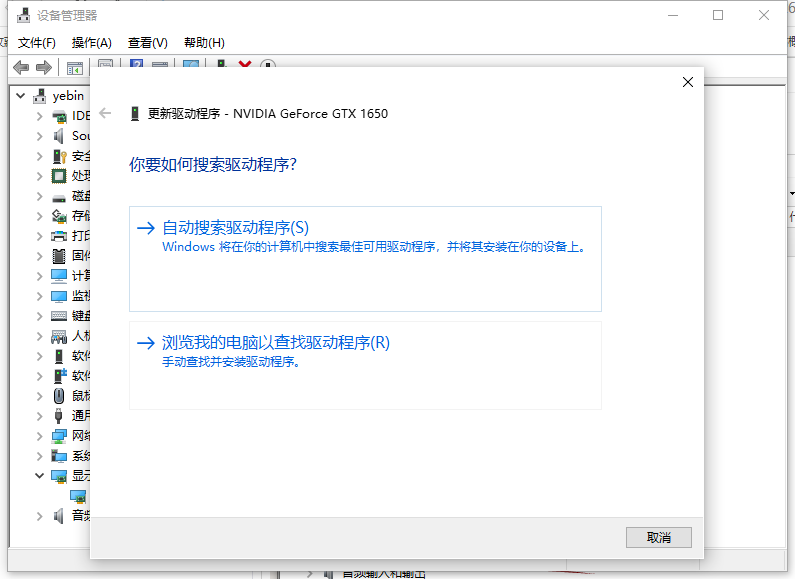Click the security key icon beside 安全
This screenshot has width=795, height=579.
[59, 156]
